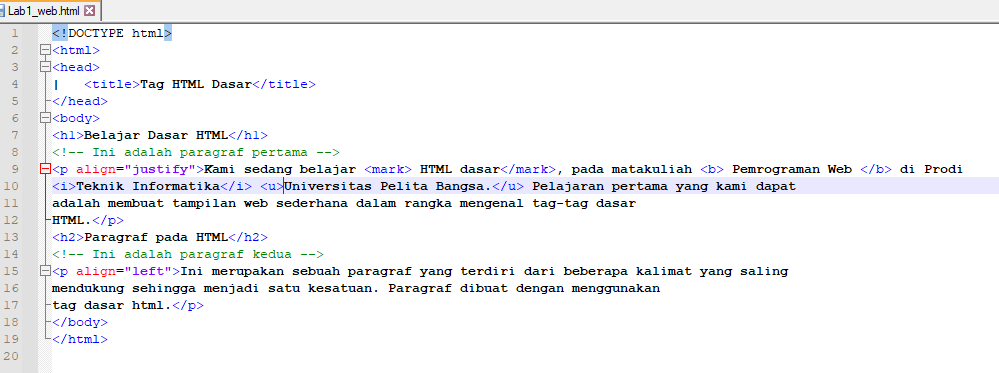This screenshot has width=999, height=373.
Task: Click line number 10 in the margin
Action: (11, 186)
